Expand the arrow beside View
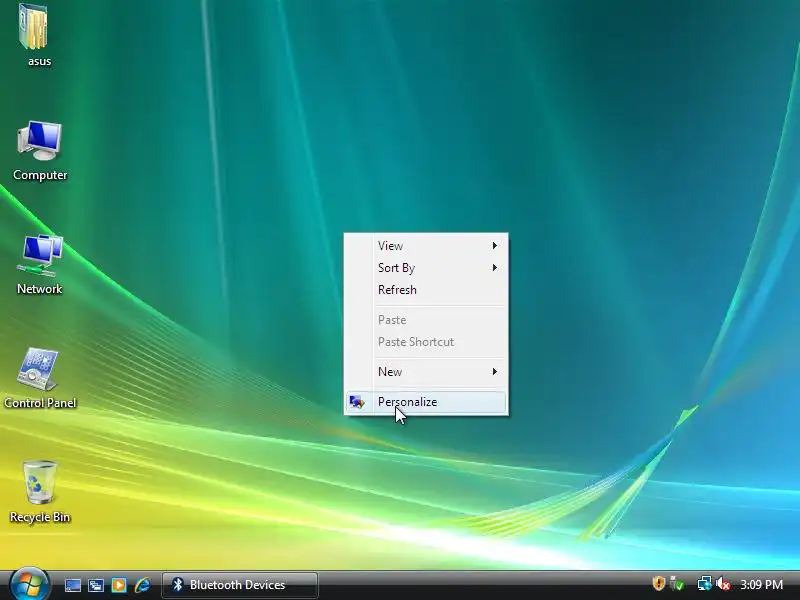The height and width of the screenshot is (600, 800). point(494,245)
